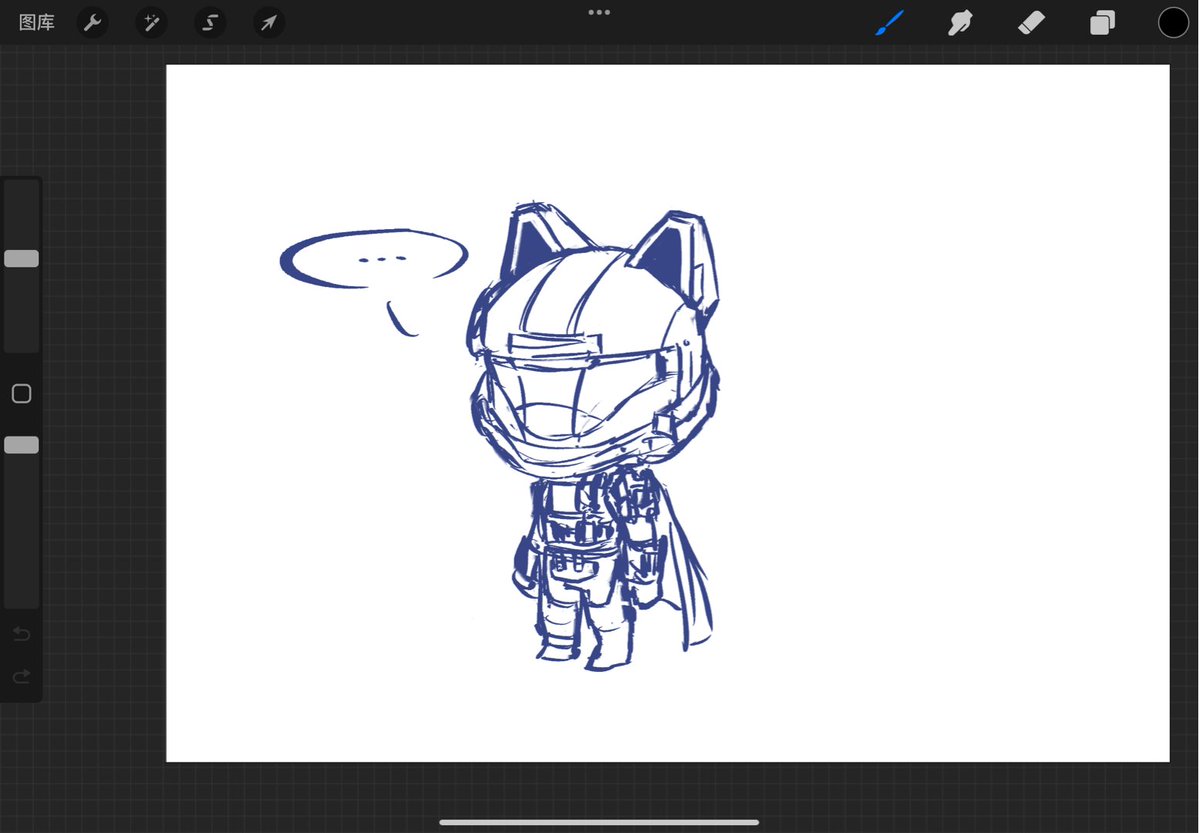Open the Adjustments magic wand menu
The image size is (1199, 833).
pos(151,23)
